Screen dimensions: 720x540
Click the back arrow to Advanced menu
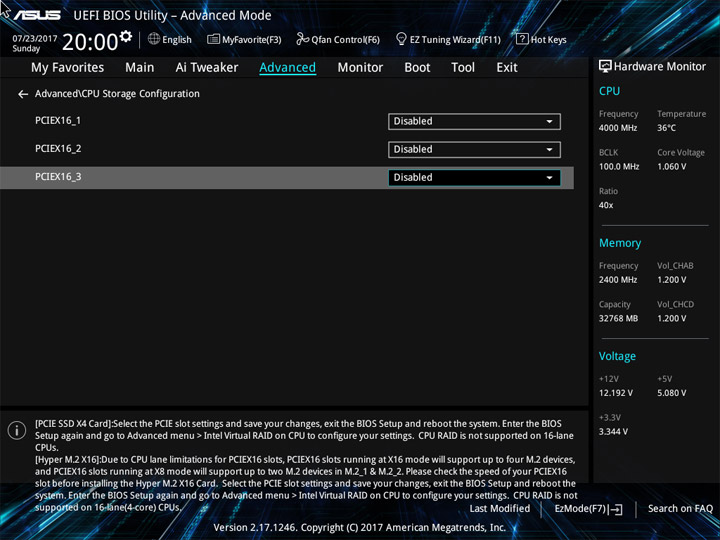tap(23, 94)
